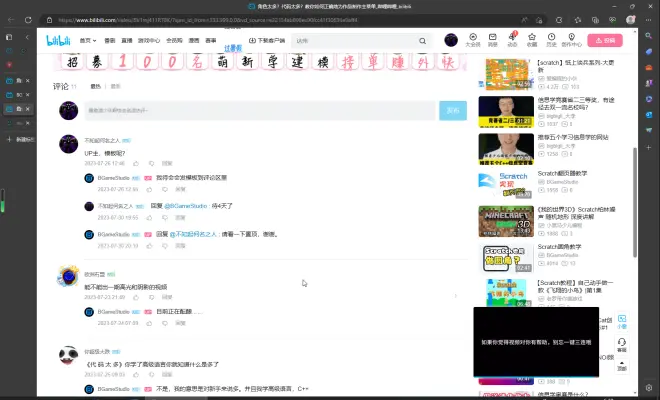
Task: Sort comments by 最热
Action: [95, 87]
